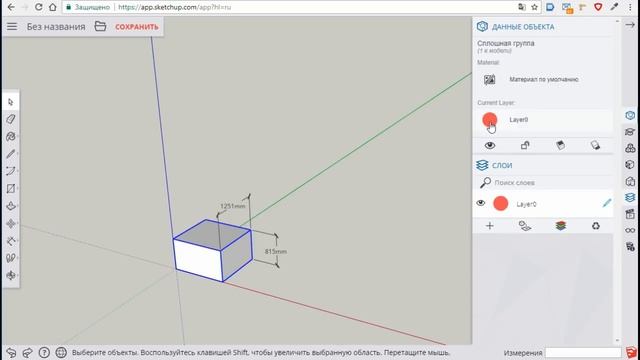Click the ДАННЫЕ ОБЪЕКТА panel header
Viewport: 640px width, 360px height.
click(523, 27)
